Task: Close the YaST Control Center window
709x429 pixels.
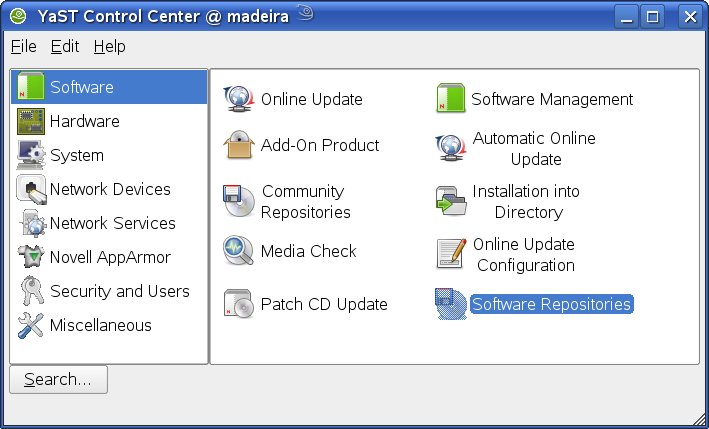Action: 690,17
